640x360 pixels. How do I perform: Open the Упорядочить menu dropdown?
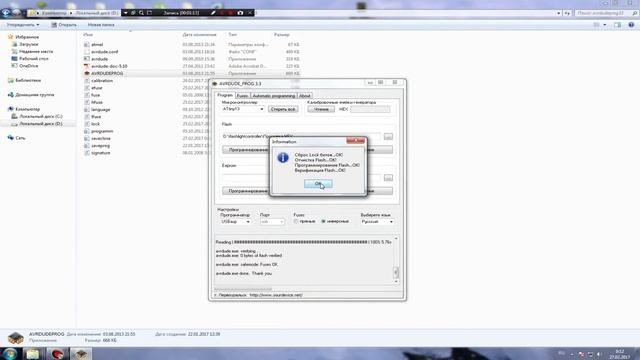[x=23, y=25]
